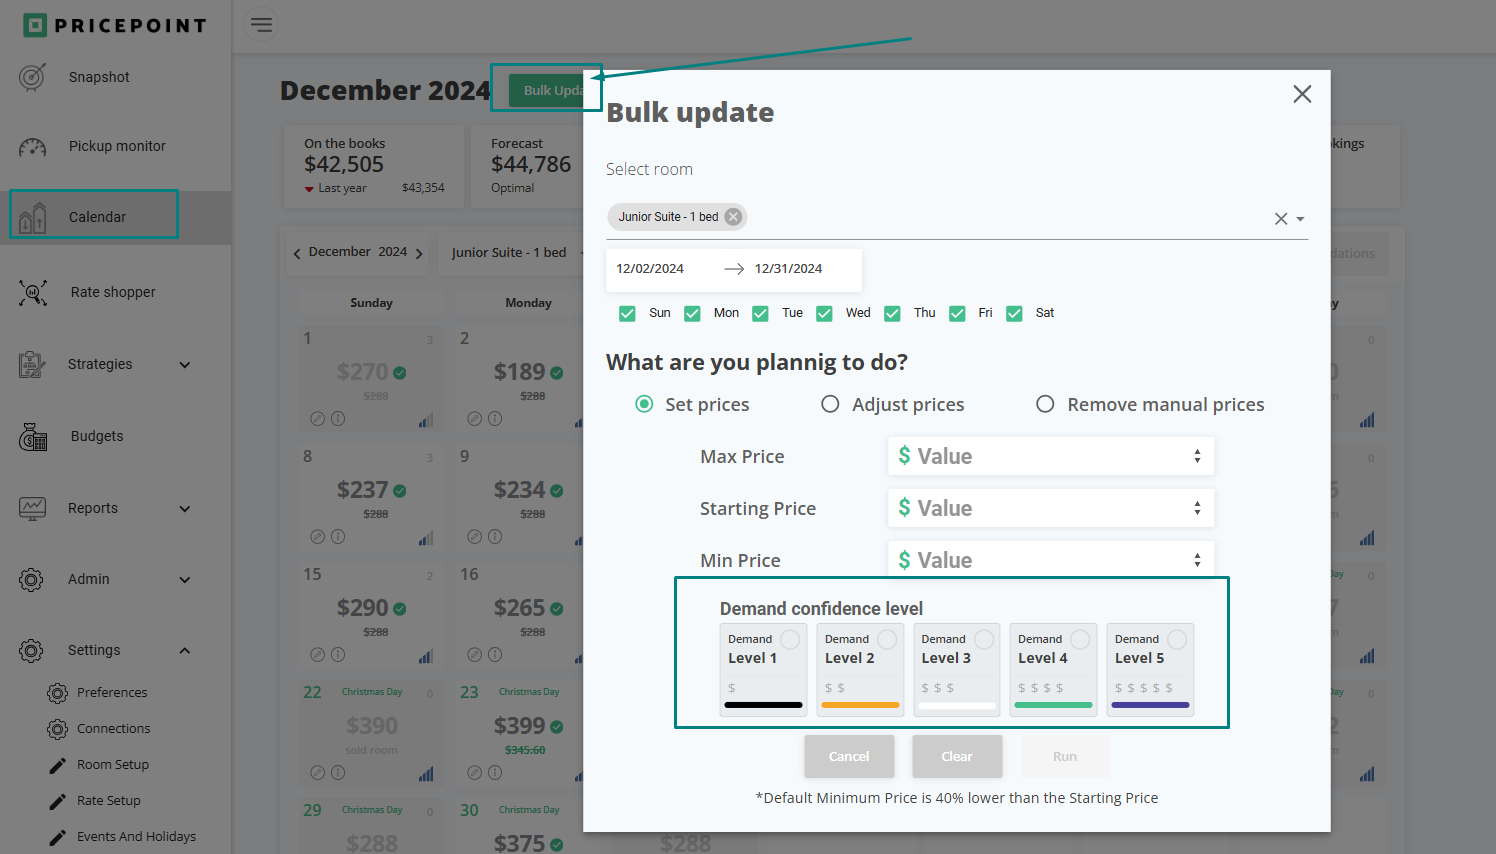This screenshot has width=1496, height=854.
Task: Click the Connections gear icon
Action: coord(58,729)
